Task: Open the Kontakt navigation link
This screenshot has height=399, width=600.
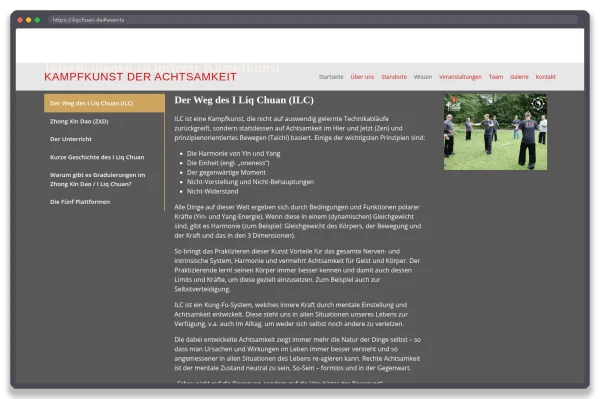Action: [545, 77]
